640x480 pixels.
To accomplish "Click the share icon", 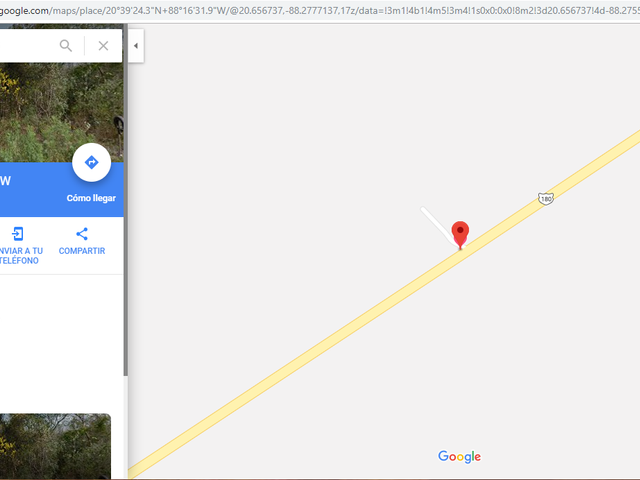I will pyautogui.click(x=82, y=234).
